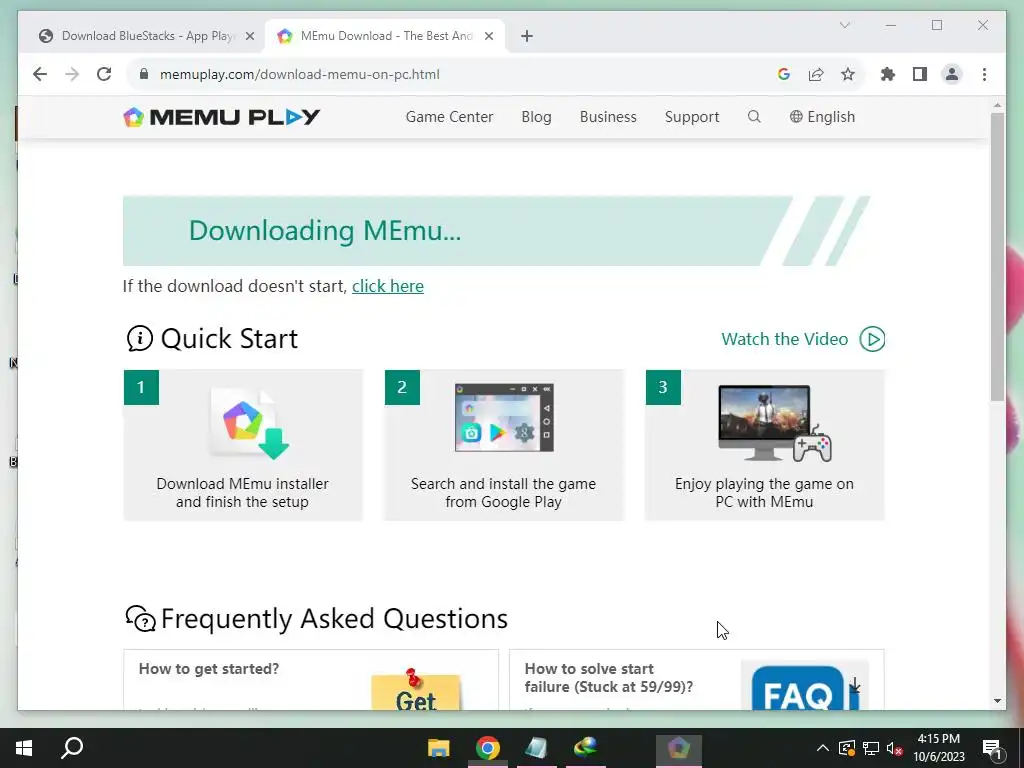This screenshot has height=768, width=1024.
Task: Open File Explorer from taskbar
Action: (x=438, y=748)
